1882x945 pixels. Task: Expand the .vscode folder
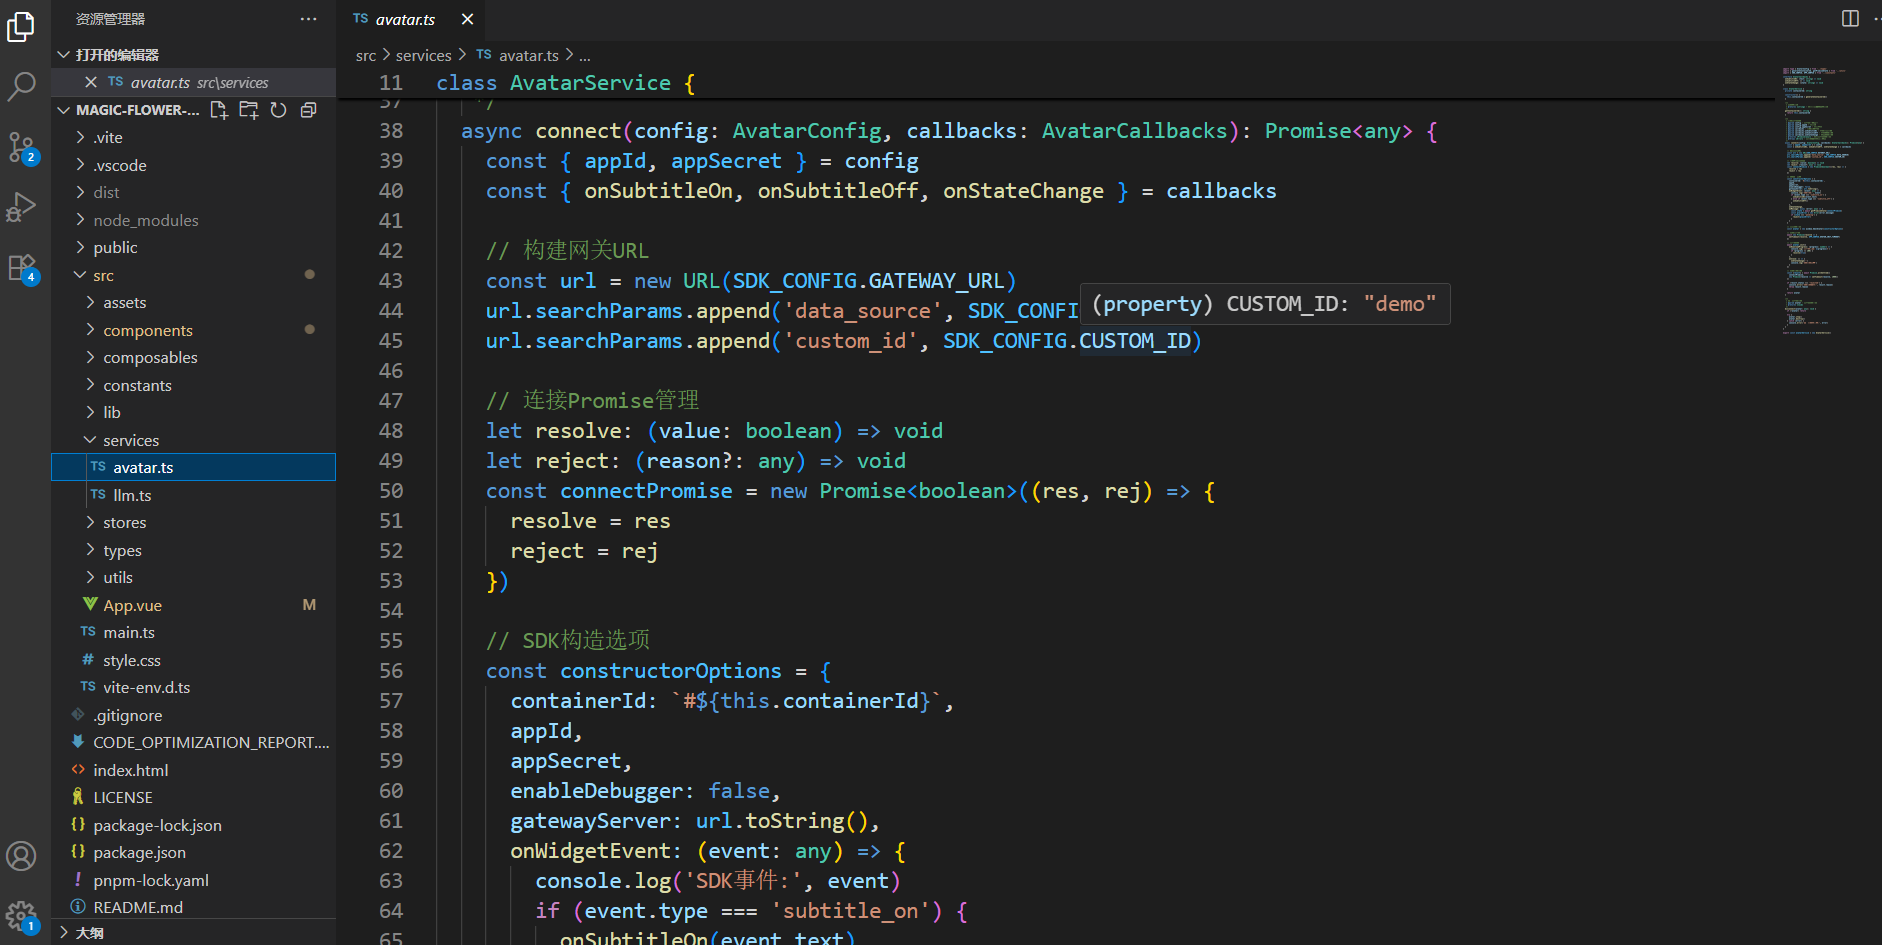click(x=193, y=165)
